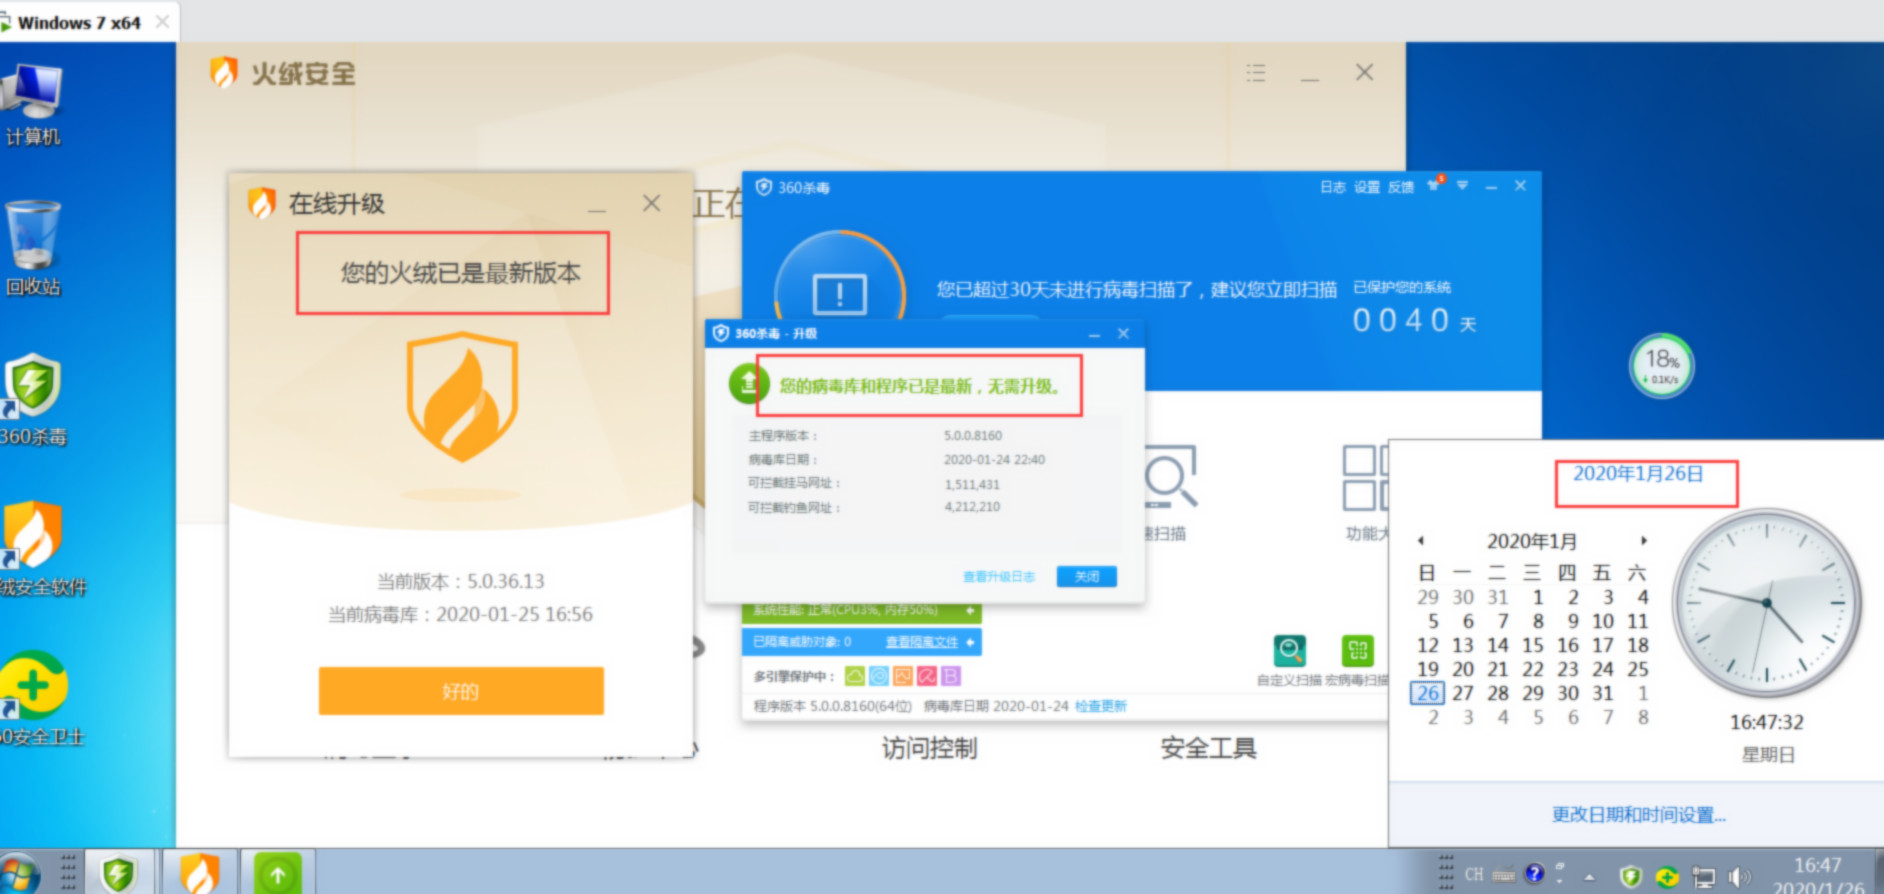Click the 检查更新 link in 360杀毒
Image resolution: width=1884 pixels, height=894 pixels.
(x=1101, y=706)
